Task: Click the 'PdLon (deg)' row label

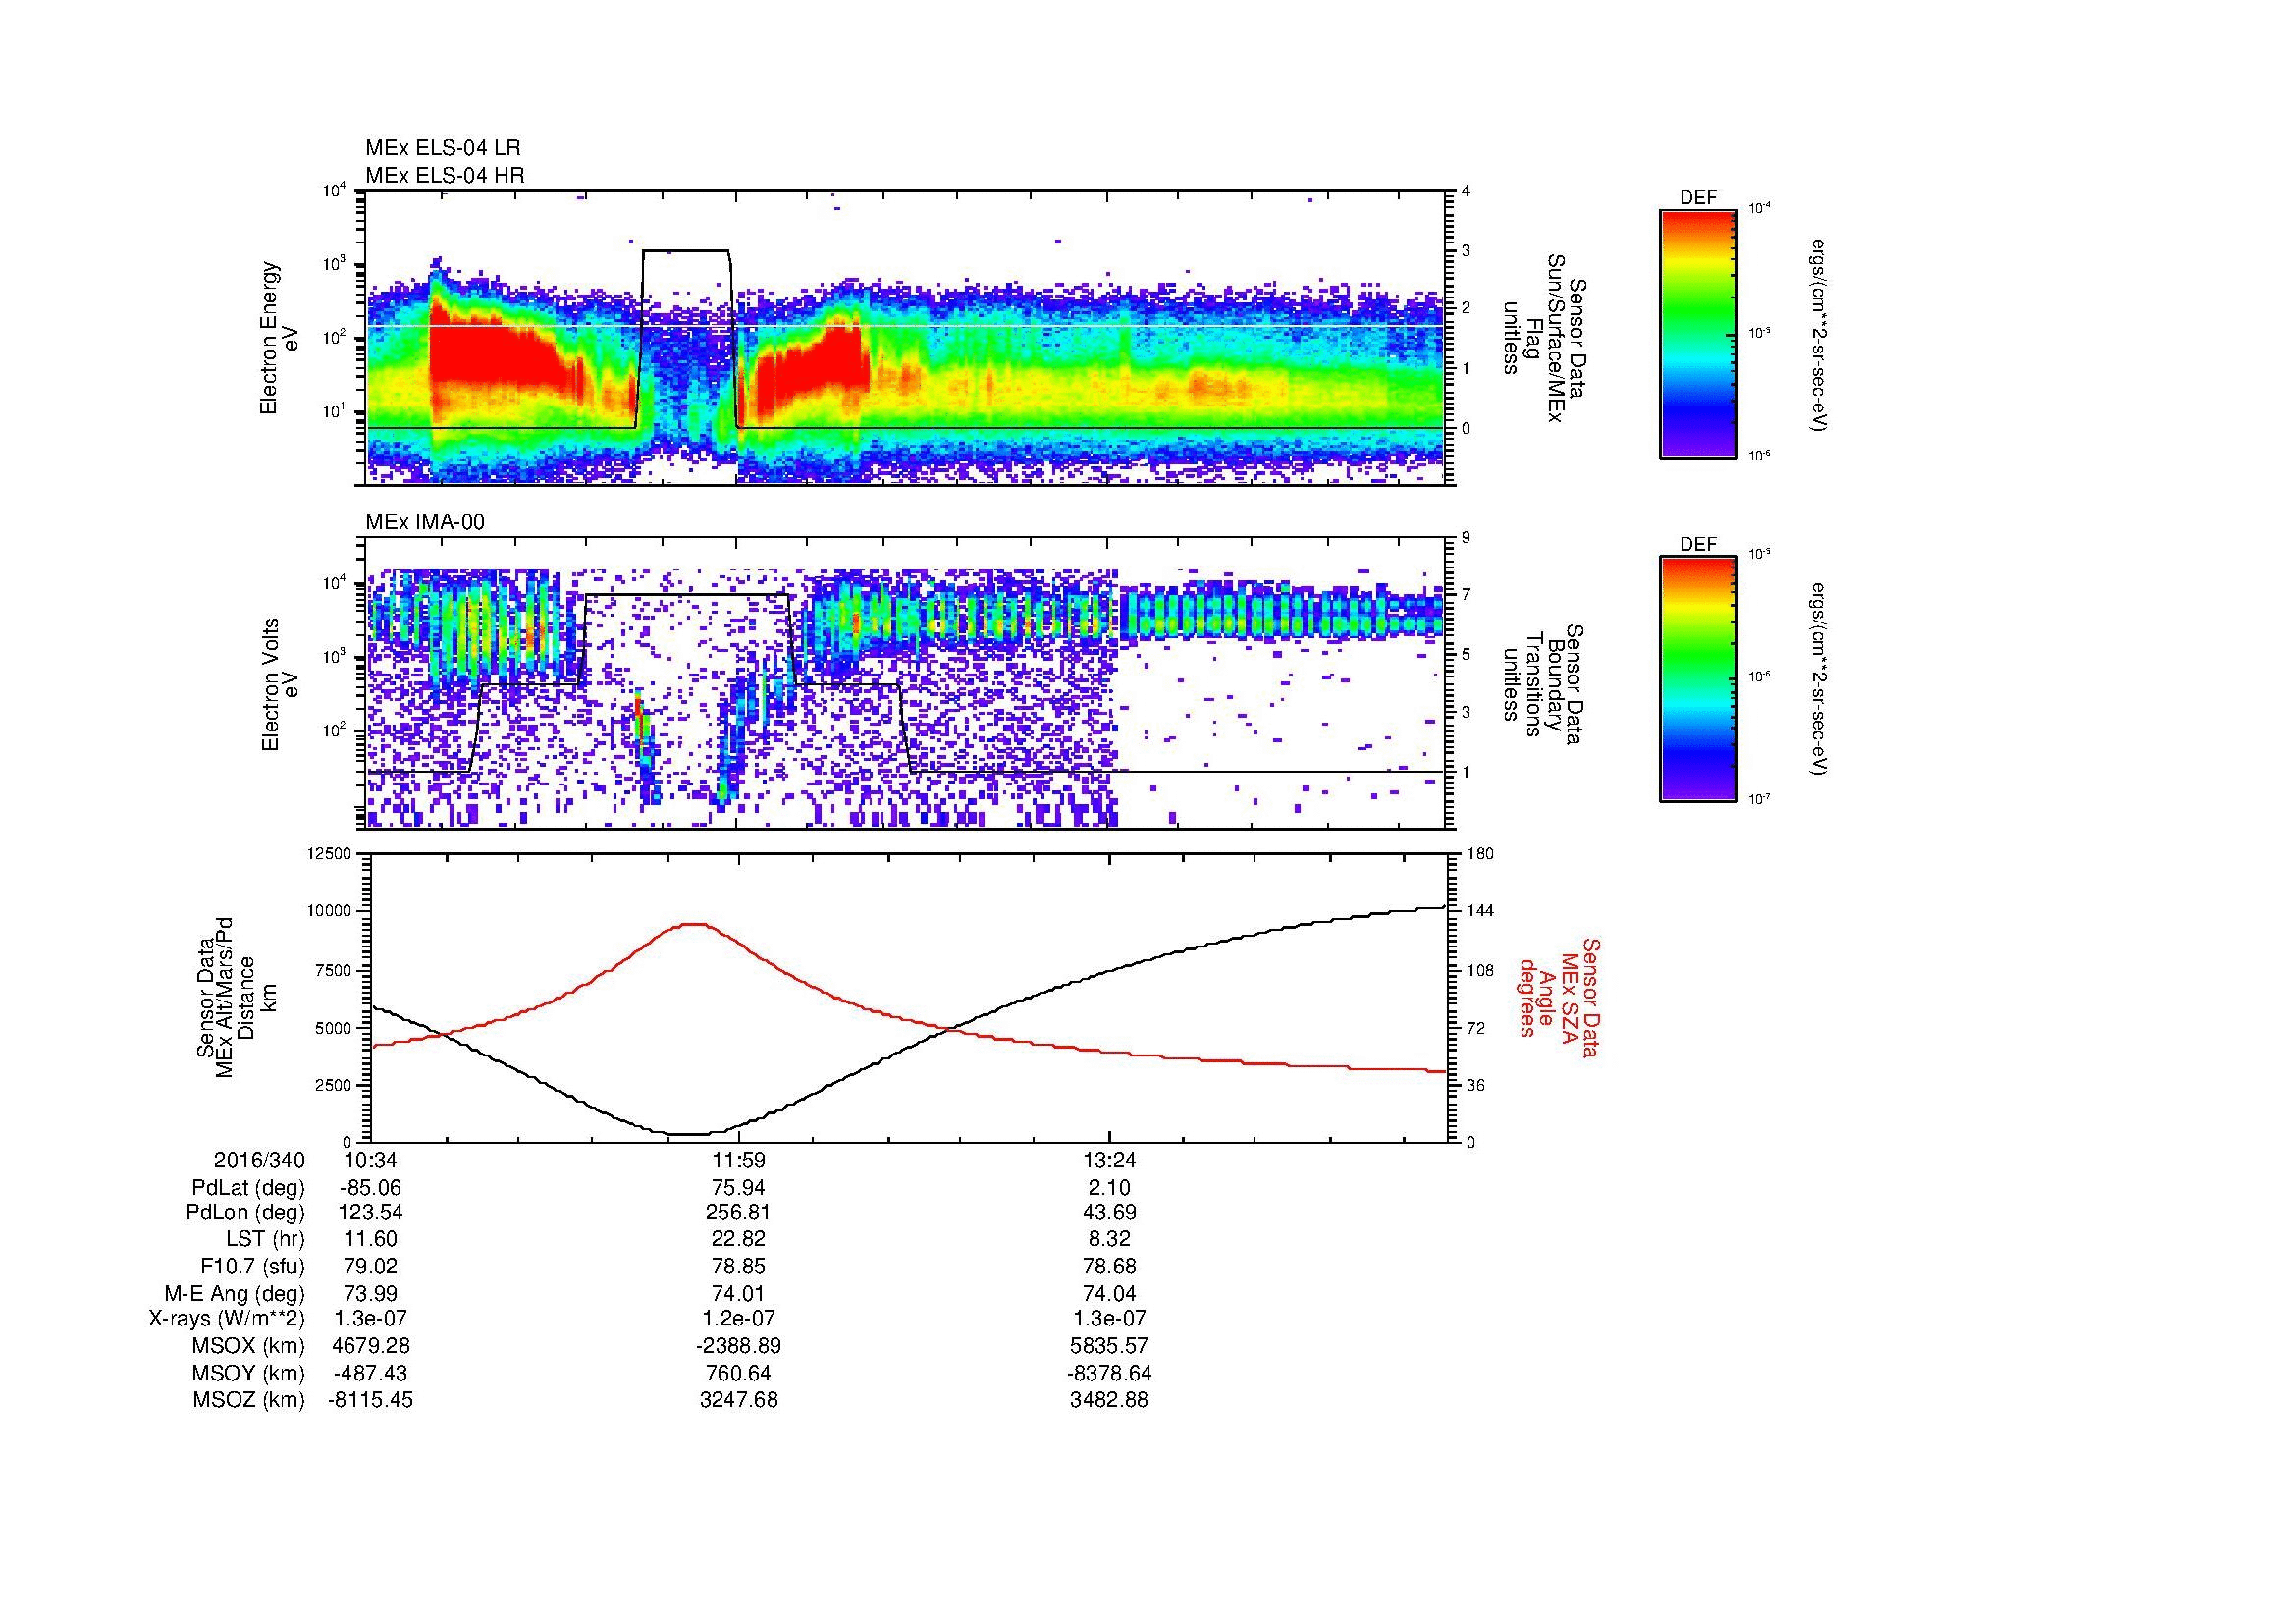Action: pos(246,1213)
